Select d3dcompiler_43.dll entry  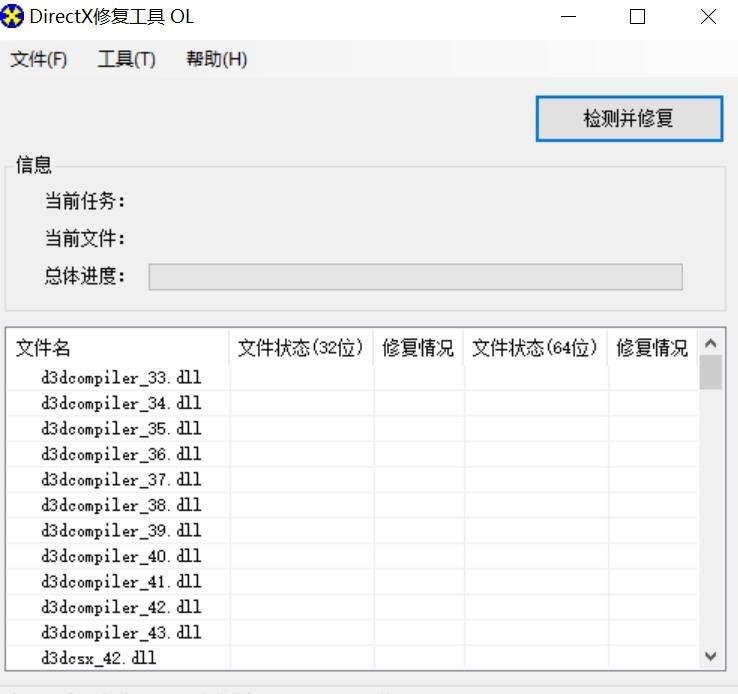pos(121,632)
